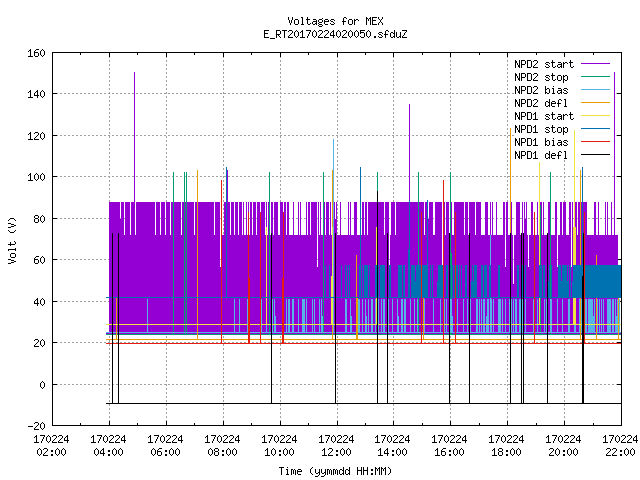Click the Volt (V) y-axis label
Screen dimensions: 640x480
coord(13,240)
